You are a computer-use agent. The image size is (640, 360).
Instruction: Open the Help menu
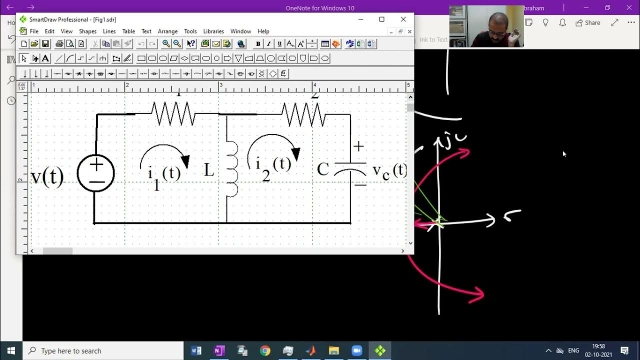(263, 31)
